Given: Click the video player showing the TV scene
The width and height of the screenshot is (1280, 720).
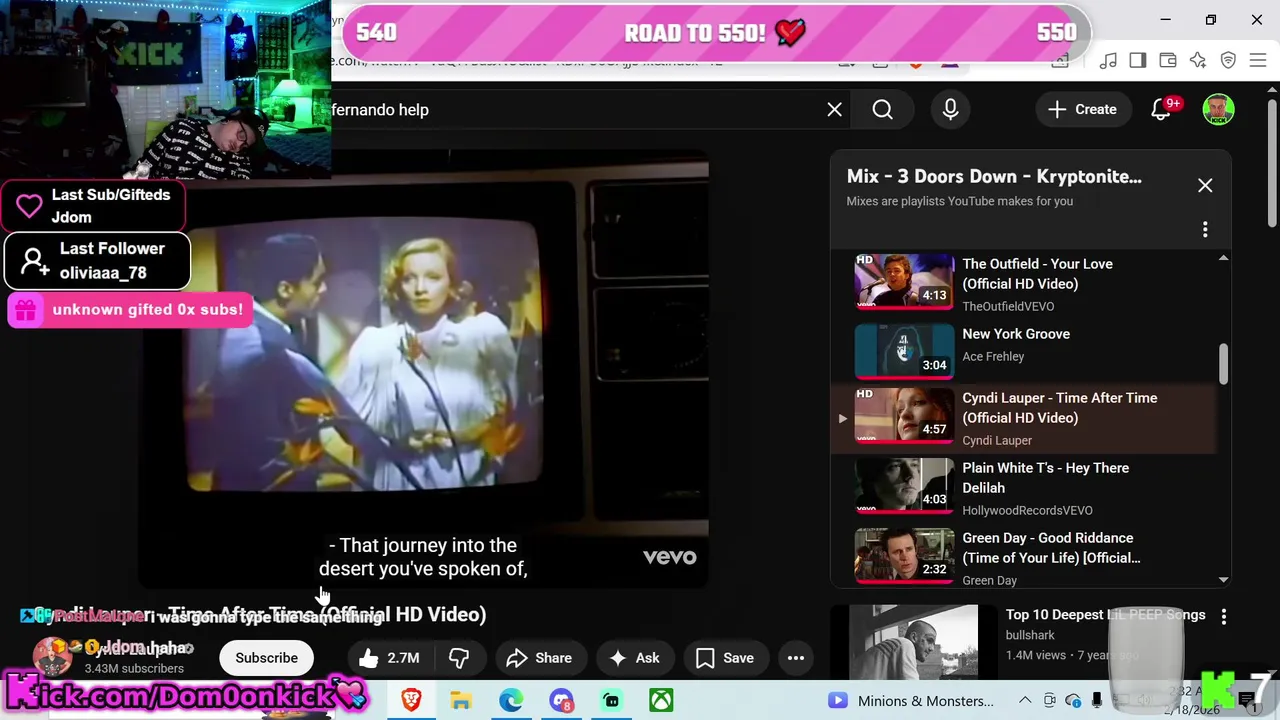Looking at the screenshot, I should [x=423, y=368].
